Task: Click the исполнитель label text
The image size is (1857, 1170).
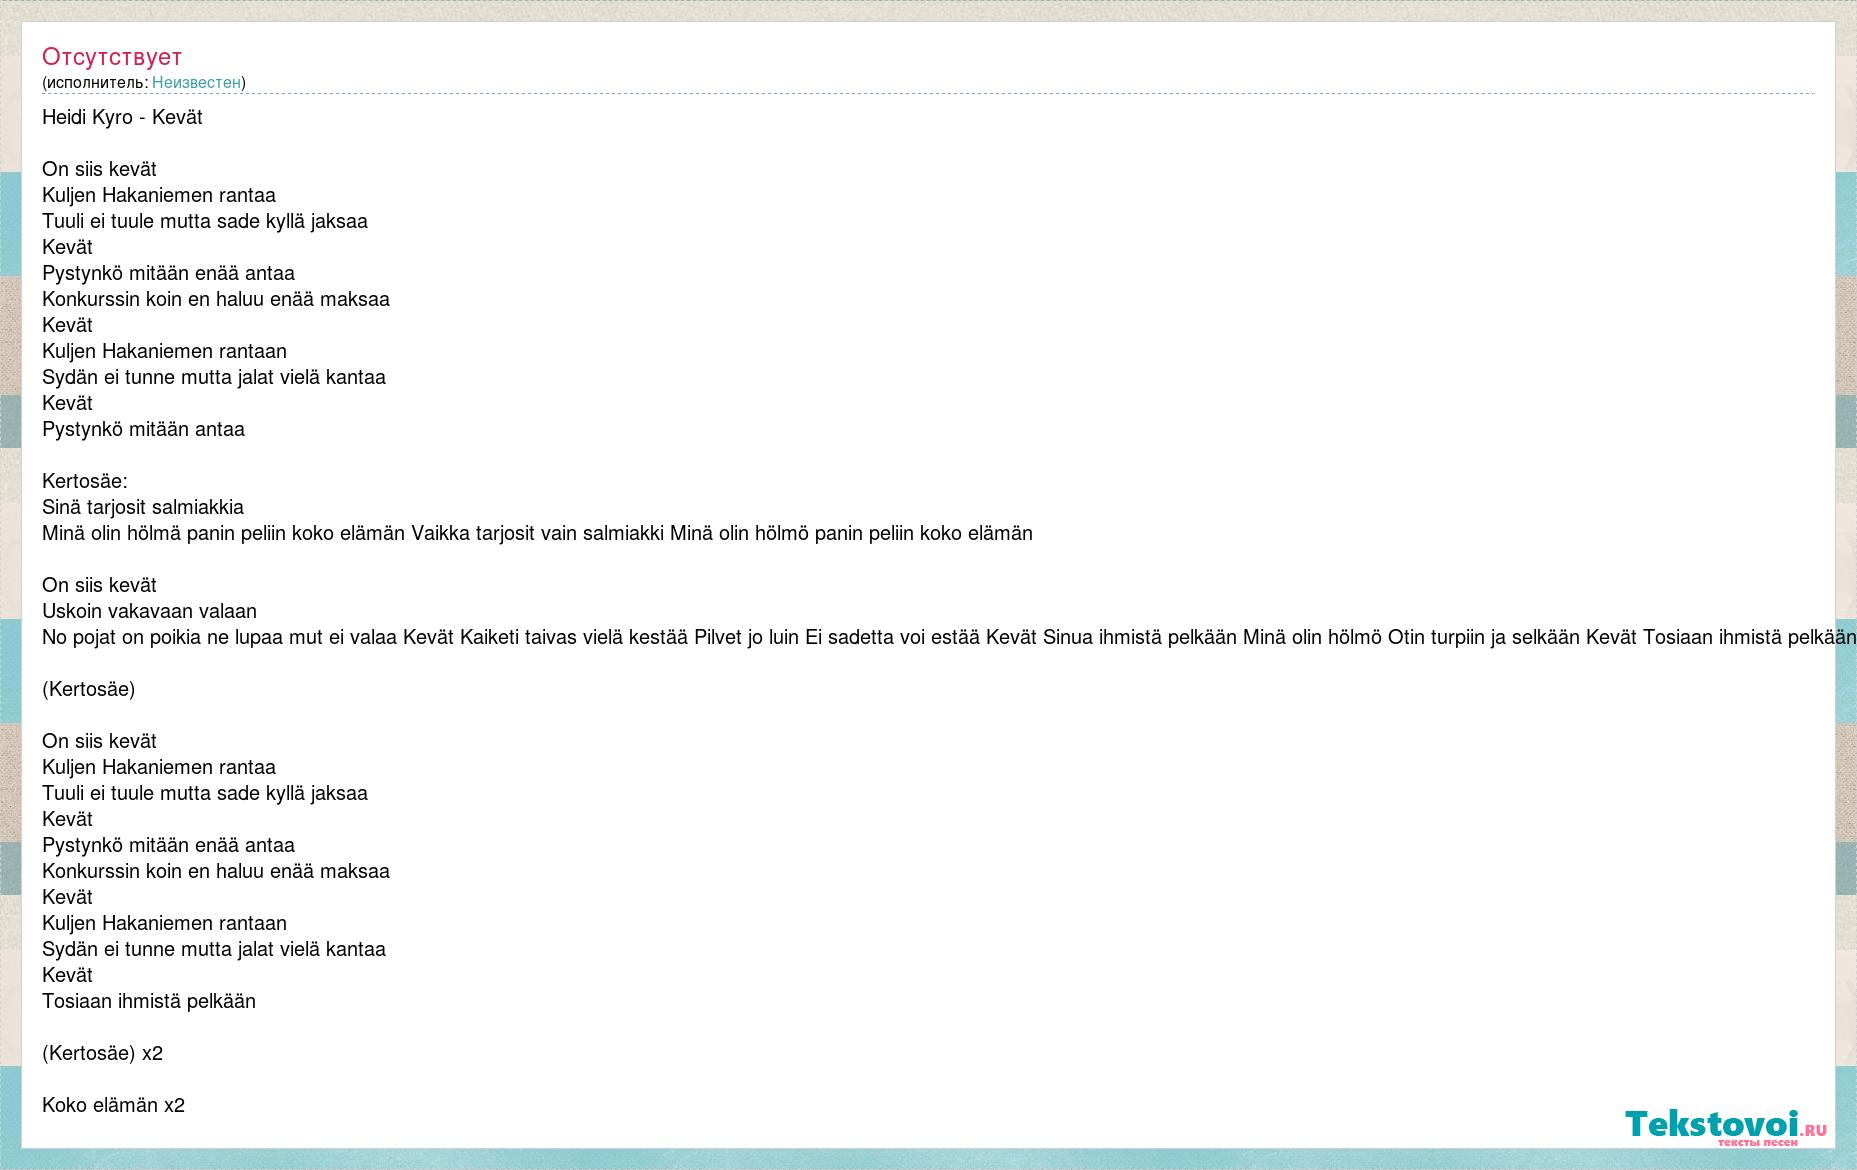Action: (95, 82)
